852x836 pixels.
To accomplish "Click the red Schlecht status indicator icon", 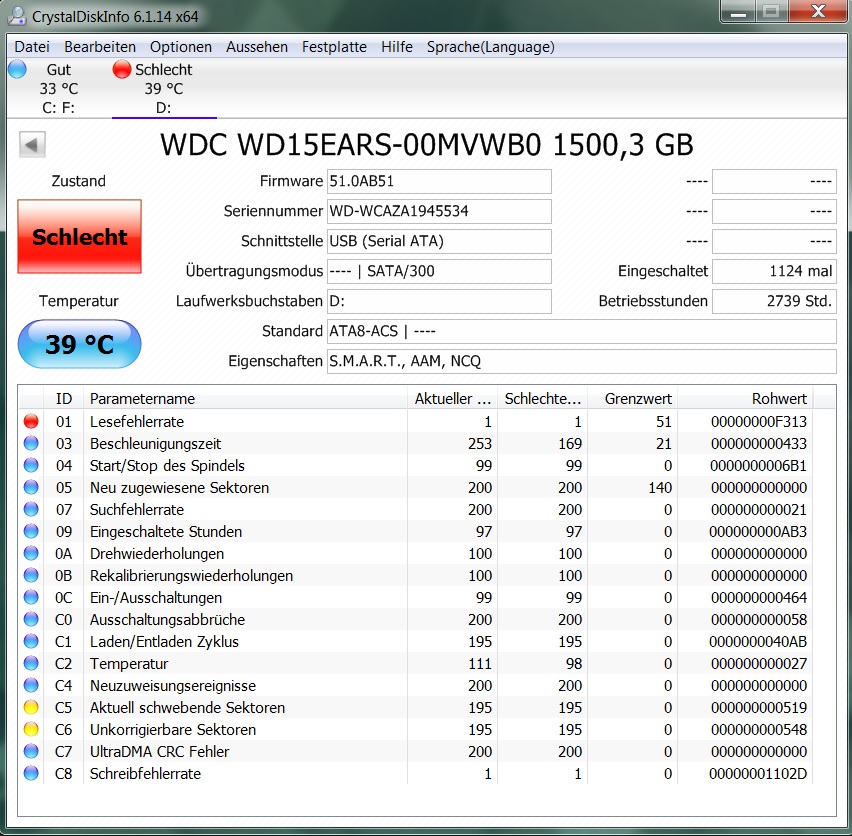I will pos(122,70).
